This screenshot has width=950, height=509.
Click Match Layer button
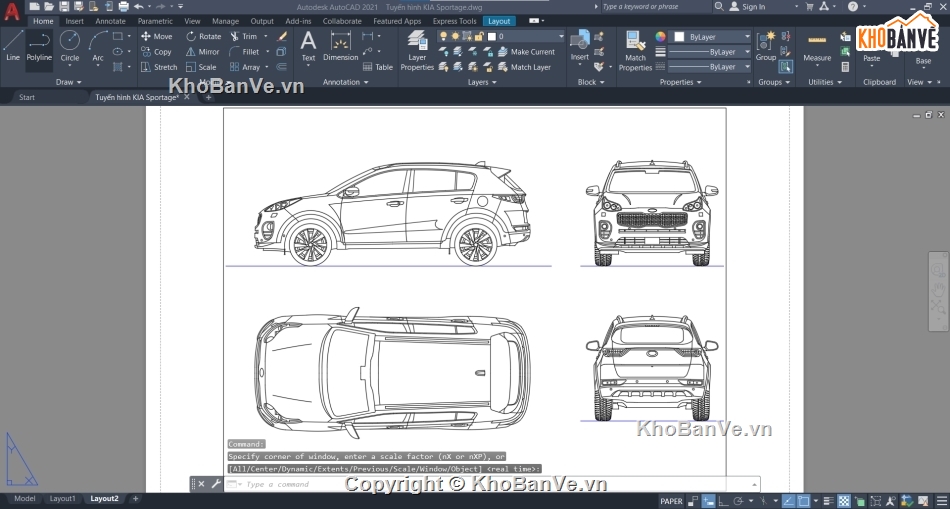click(x=524, y=67)
